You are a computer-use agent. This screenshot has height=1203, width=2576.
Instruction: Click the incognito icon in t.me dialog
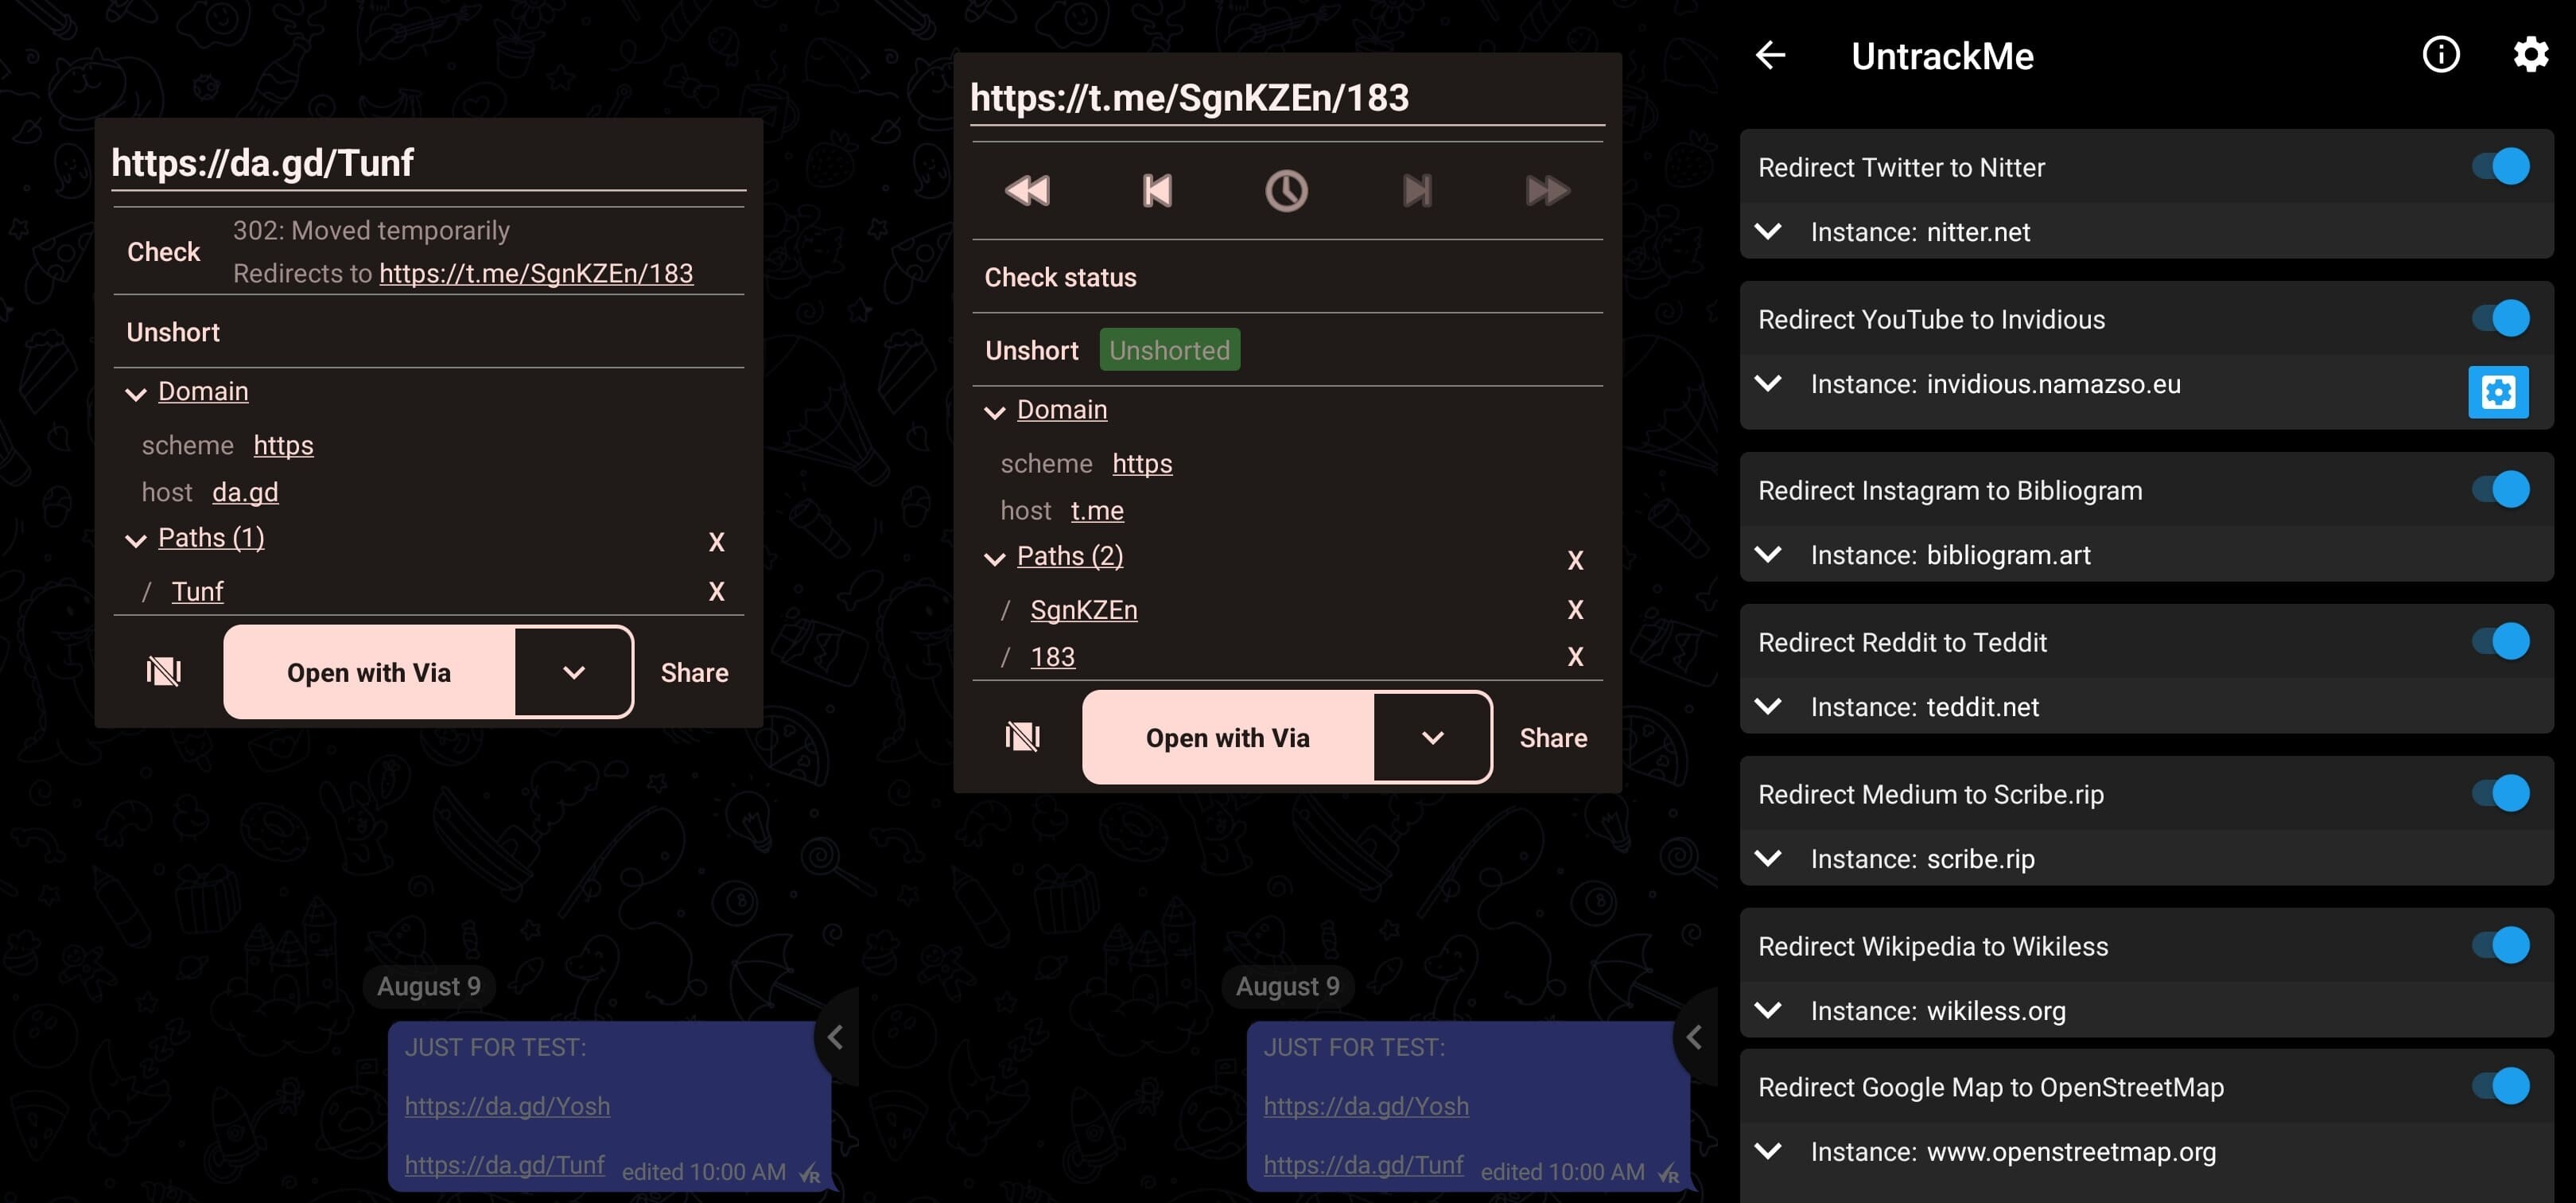point(1022,737)
